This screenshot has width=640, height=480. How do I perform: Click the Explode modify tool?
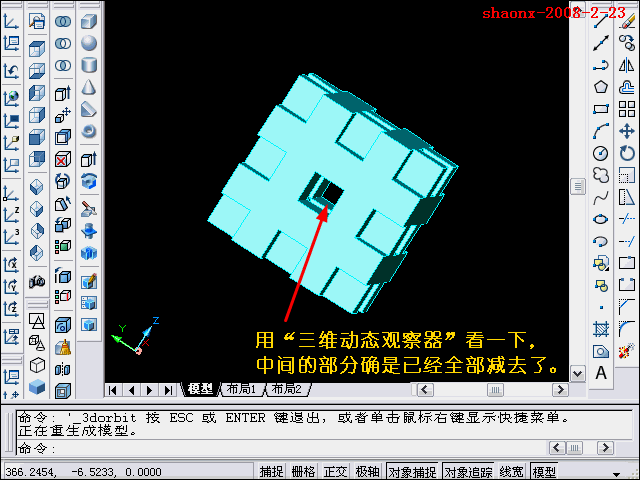[627, 351]
